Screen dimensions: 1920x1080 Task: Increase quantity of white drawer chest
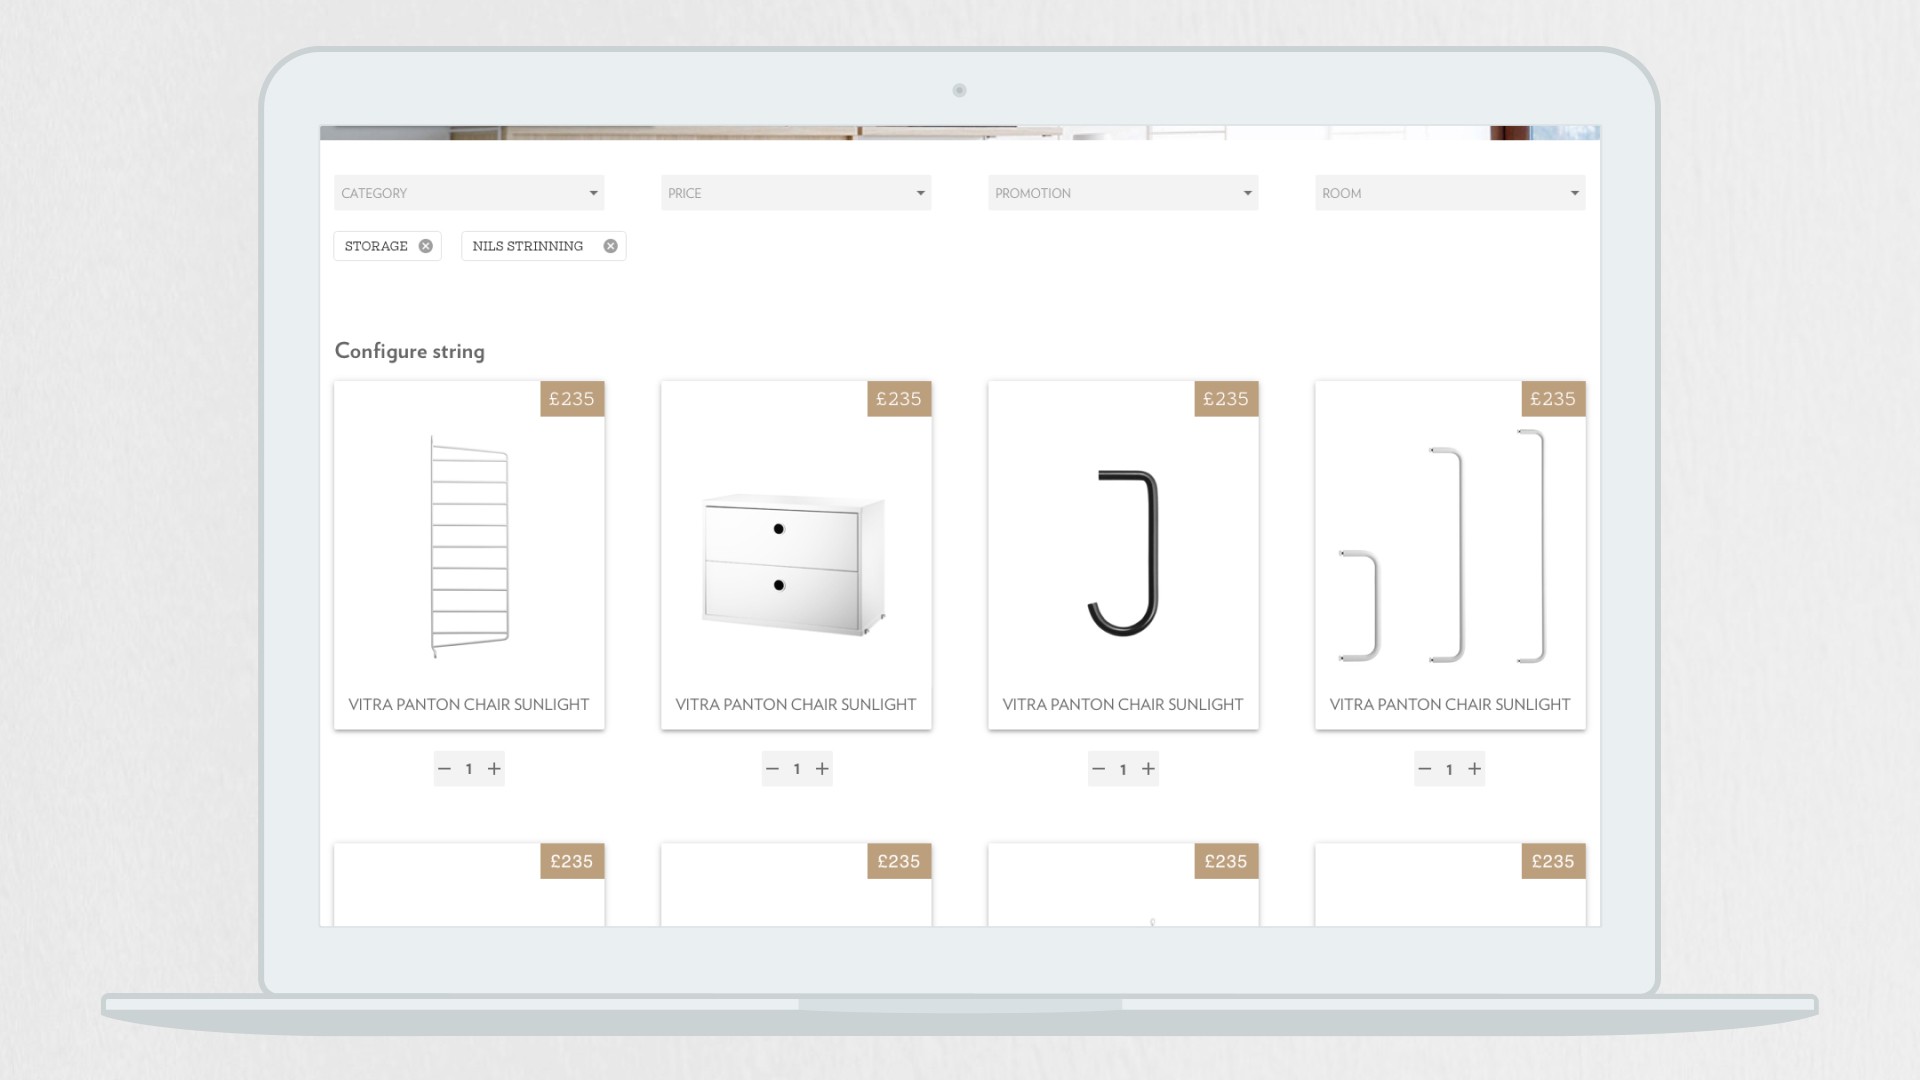pyautogui.click(x=822, y=769)
